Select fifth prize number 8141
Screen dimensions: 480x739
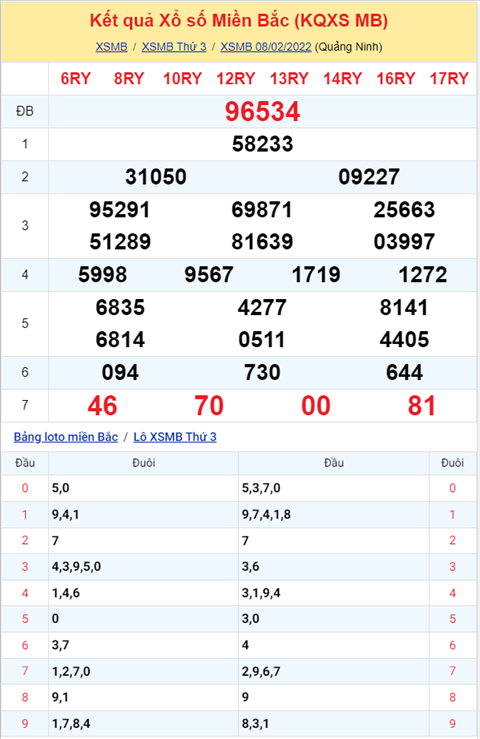pyautogui.click(x=404, y=308)
